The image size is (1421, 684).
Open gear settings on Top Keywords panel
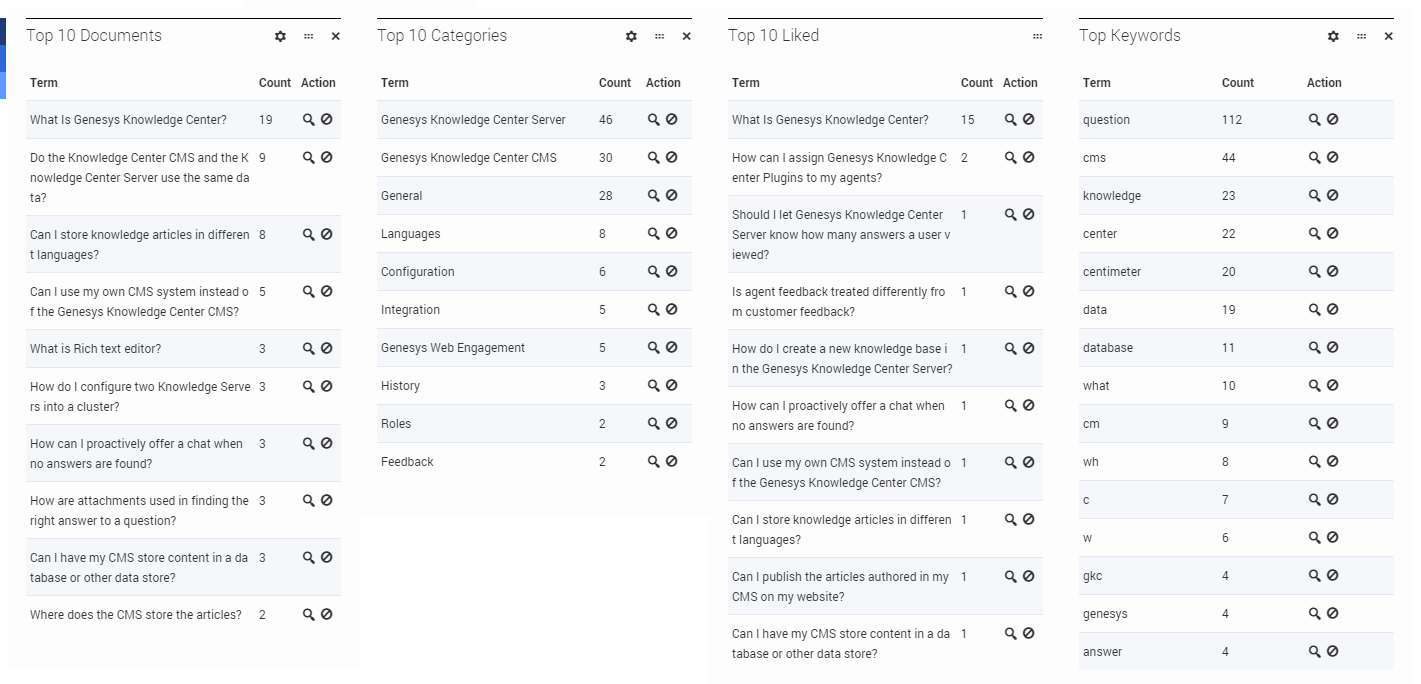click(1333, 36)
